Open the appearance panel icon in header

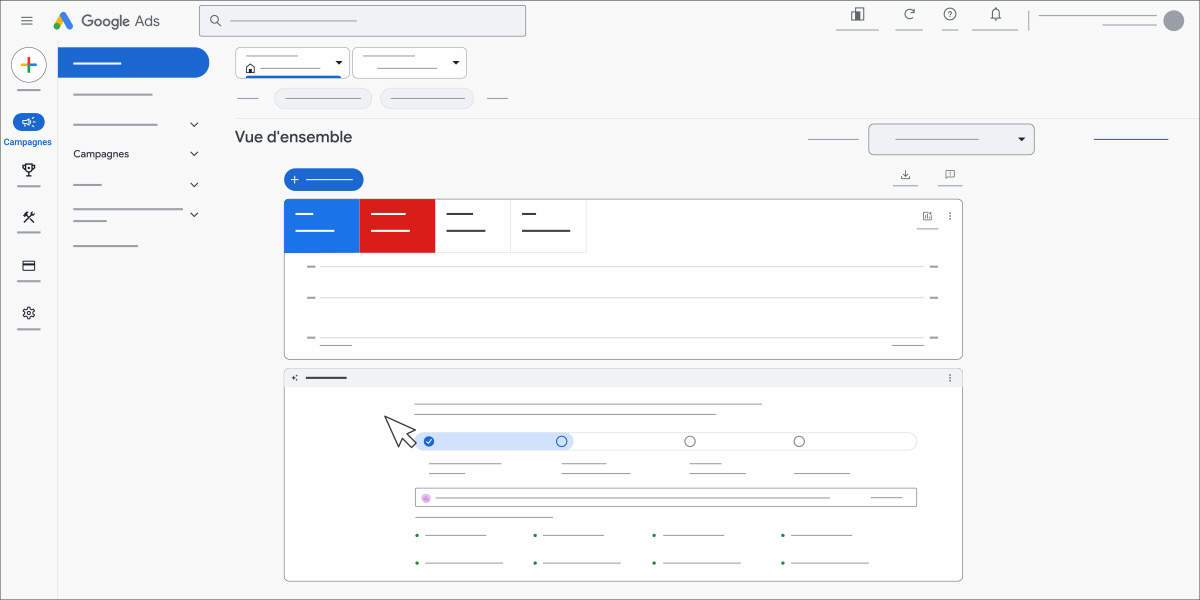[x=857, y=14]
